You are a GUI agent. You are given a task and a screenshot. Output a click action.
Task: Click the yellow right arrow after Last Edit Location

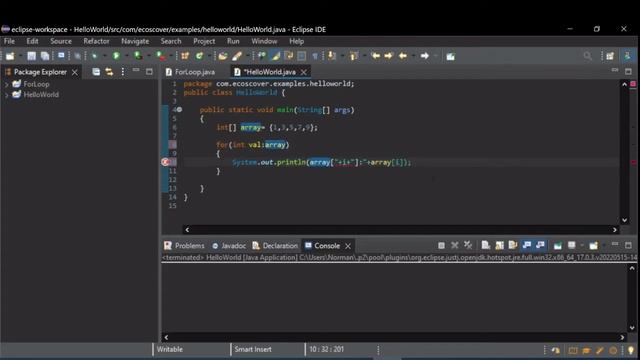(389, 56)
